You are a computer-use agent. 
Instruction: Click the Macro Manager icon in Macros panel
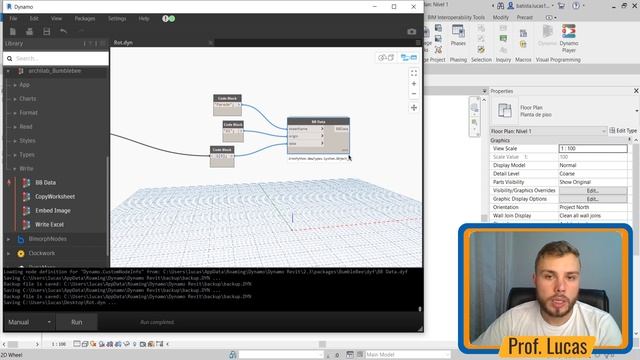pyautogui.click(x=523, y=33)
